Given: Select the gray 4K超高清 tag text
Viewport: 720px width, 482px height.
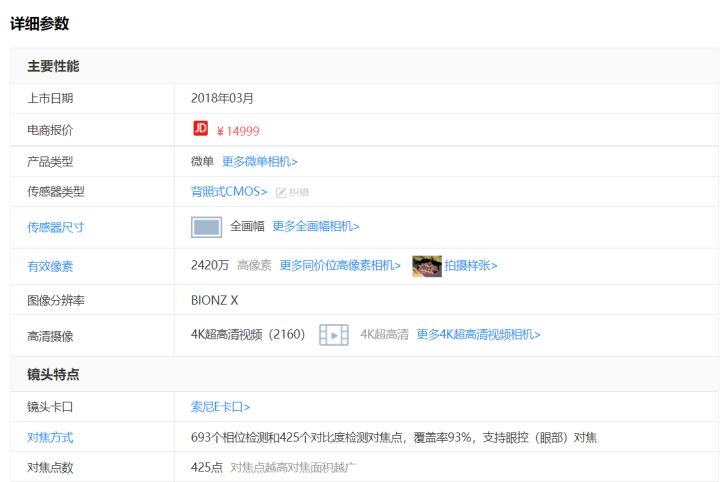Looking at the screenshot, I should pyautogui.click(x=384, y=334).
